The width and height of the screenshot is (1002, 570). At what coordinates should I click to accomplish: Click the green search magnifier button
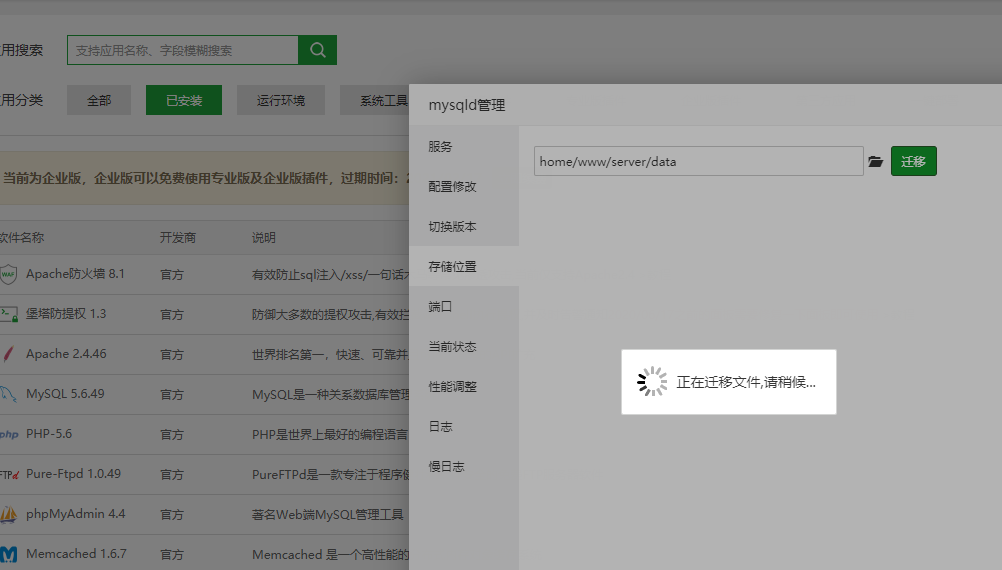(318, 50)
